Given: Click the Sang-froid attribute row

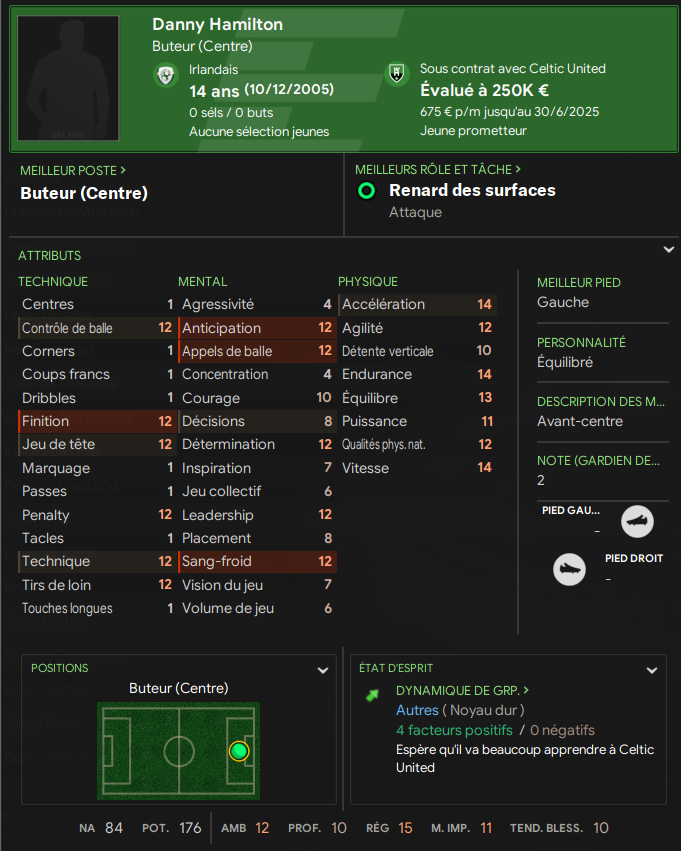Looking at the screenshot, I should point(256,562).
